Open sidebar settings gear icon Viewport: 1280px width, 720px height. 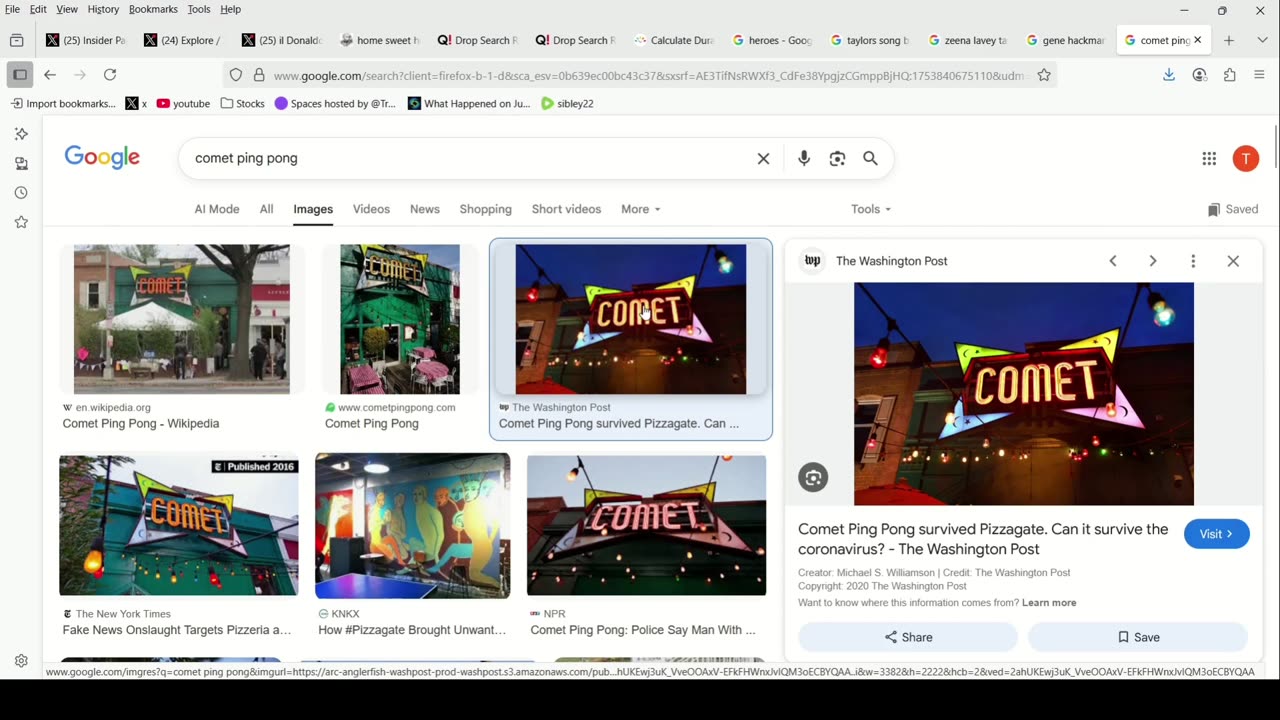21,661
